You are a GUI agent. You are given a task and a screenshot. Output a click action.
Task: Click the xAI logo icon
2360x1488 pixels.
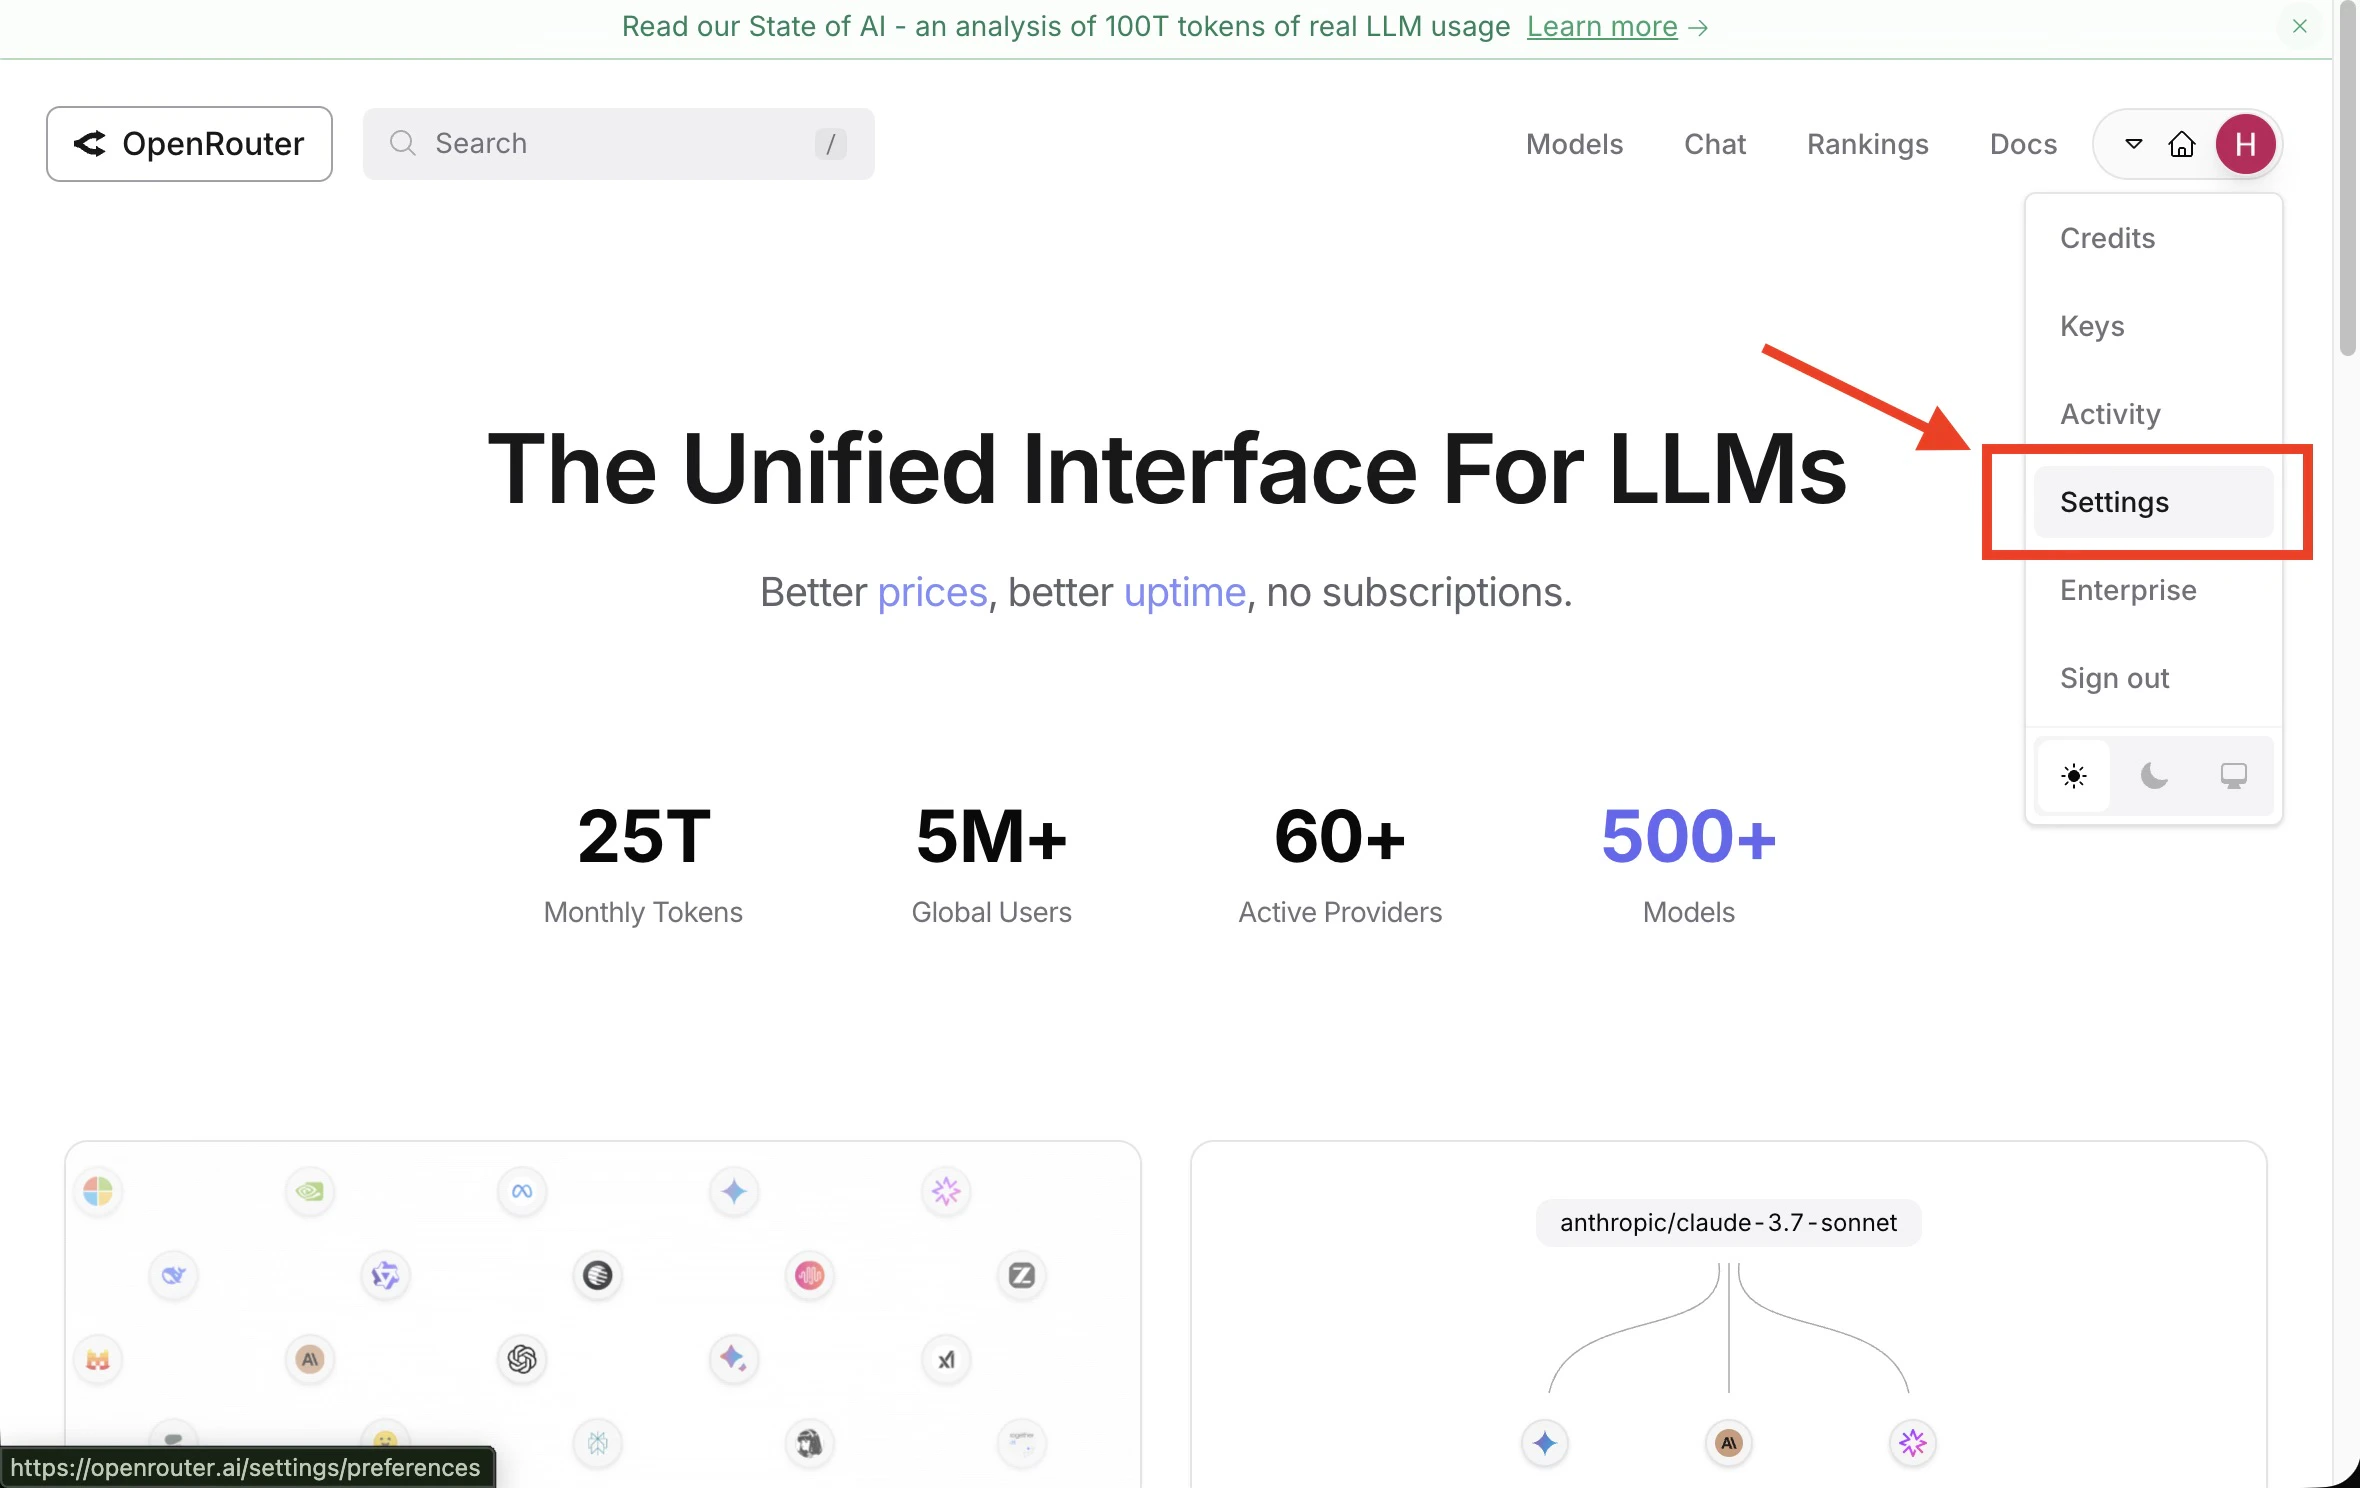(946, 1359)
